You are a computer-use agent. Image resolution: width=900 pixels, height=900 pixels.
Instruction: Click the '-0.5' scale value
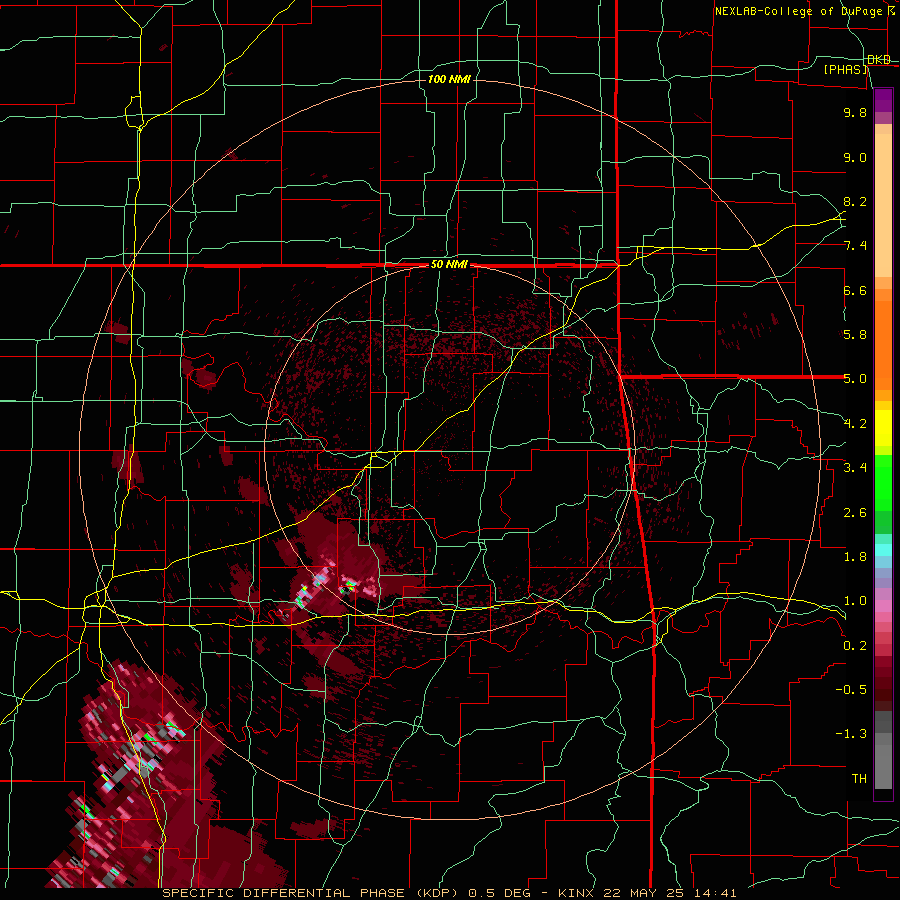pos(851,689)
